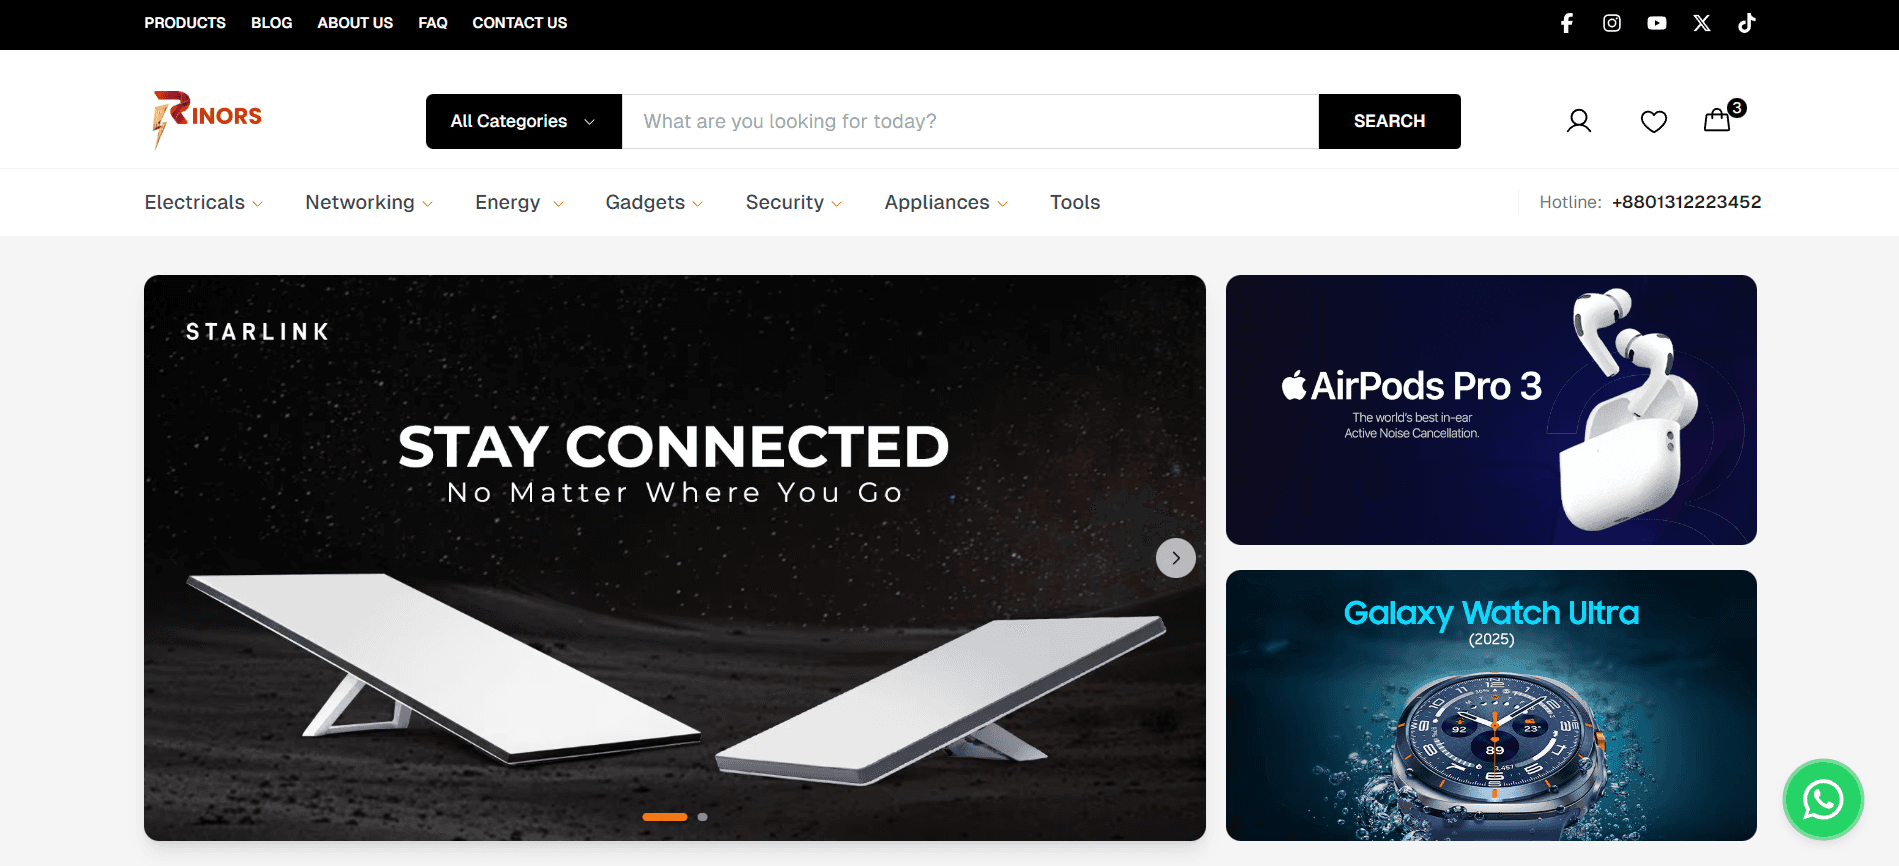
Task: Start WhatsApp chat via floating icon
Action: pyautogui.click(x=1823, y=799)
